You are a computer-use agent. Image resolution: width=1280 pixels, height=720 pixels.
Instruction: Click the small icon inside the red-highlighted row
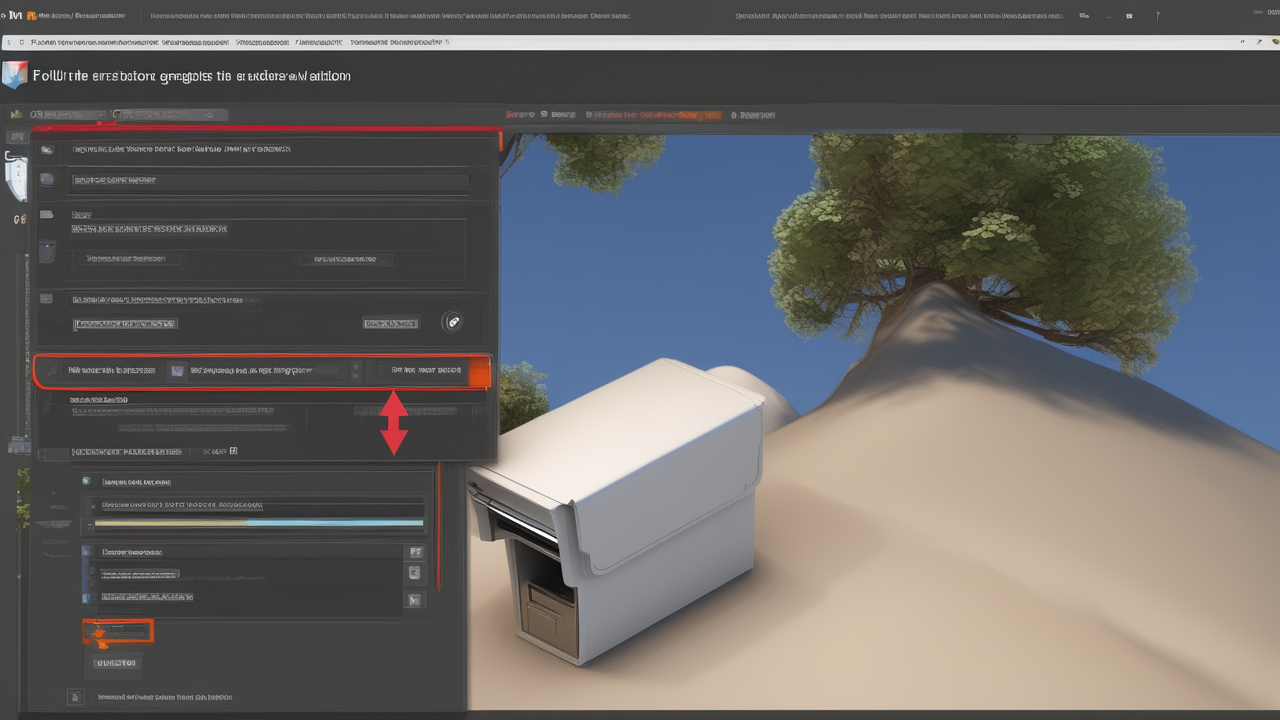click(177, 370)
